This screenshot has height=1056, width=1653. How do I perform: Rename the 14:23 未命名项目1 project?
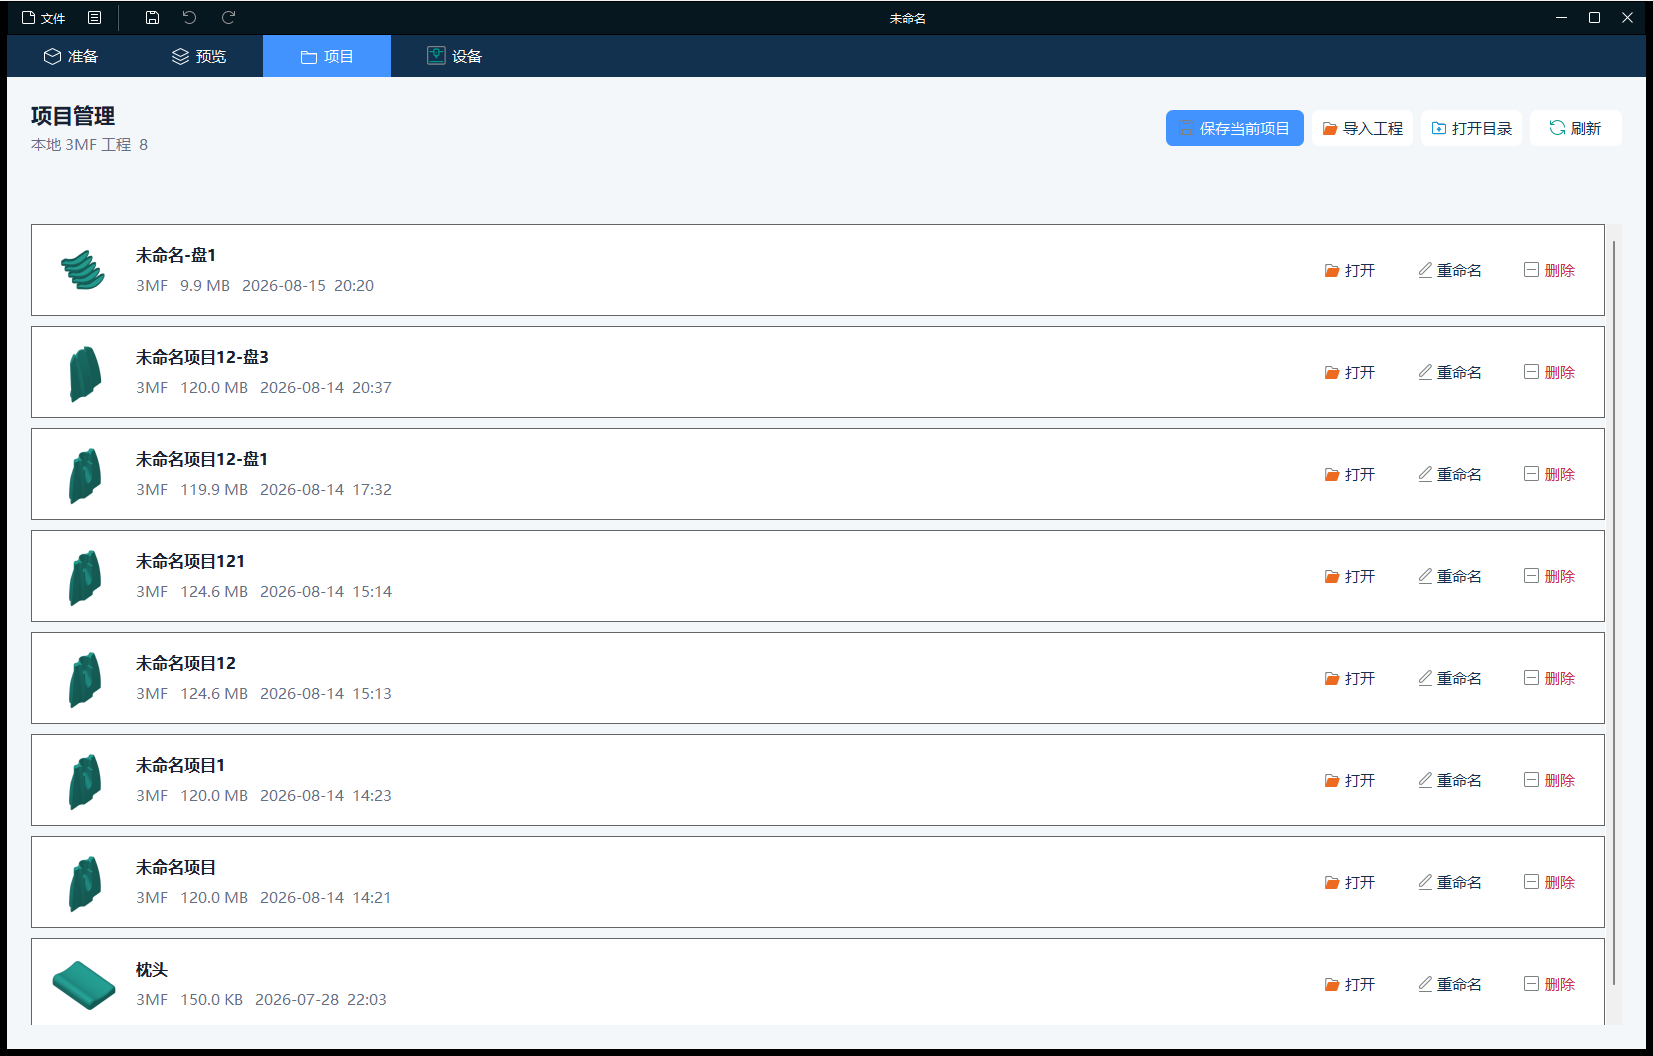coord(1450,780)
